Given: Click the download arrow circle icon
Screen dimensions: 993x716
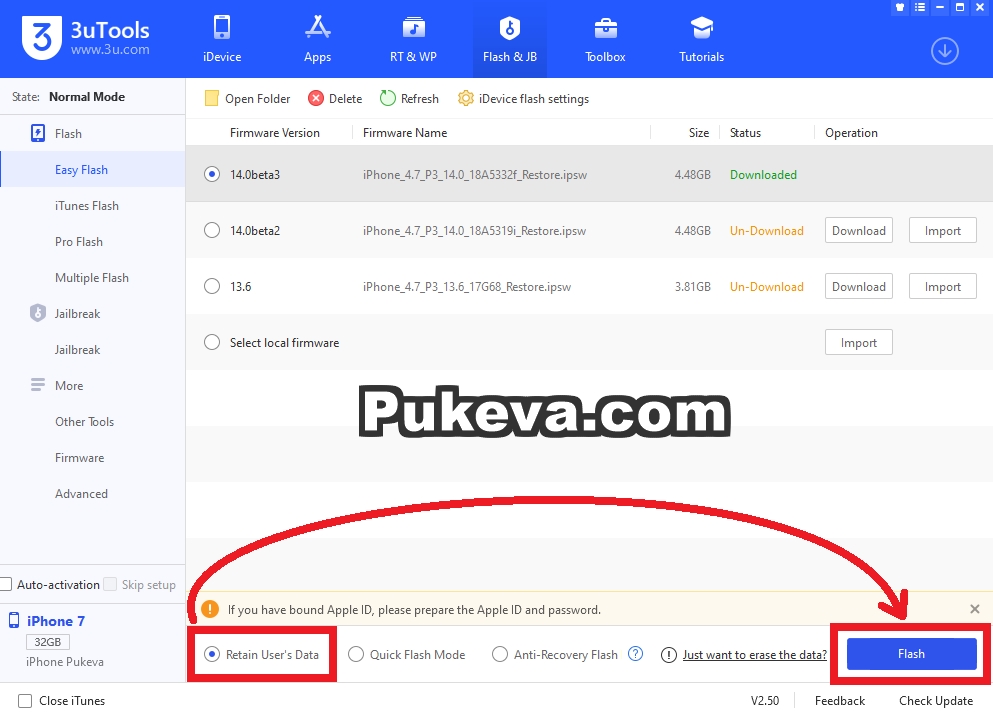Looking at the screenshot, I should (x=944, y=50).
